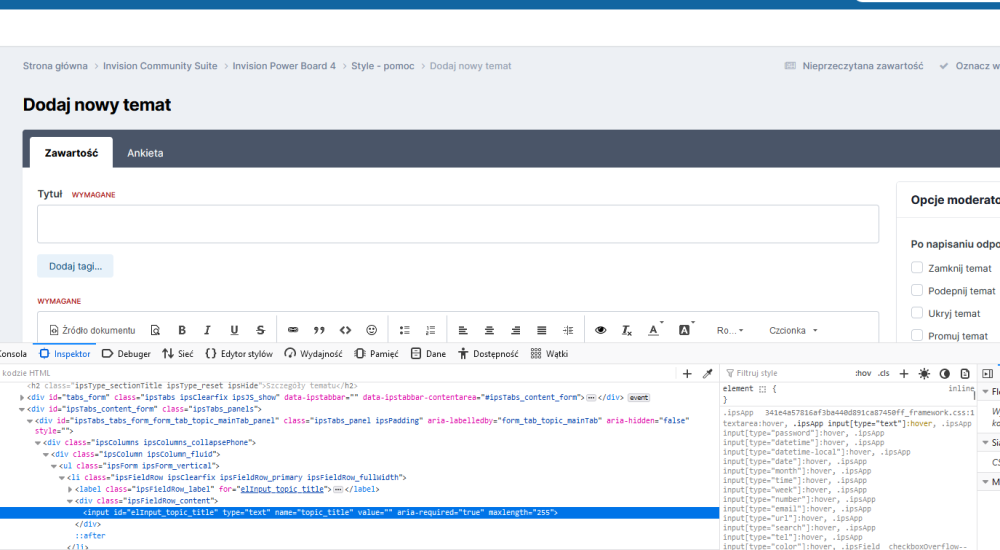Pick a page color with eyedropper tool
The height and width of the screenshot is (550, 1000).
point(708,373)
